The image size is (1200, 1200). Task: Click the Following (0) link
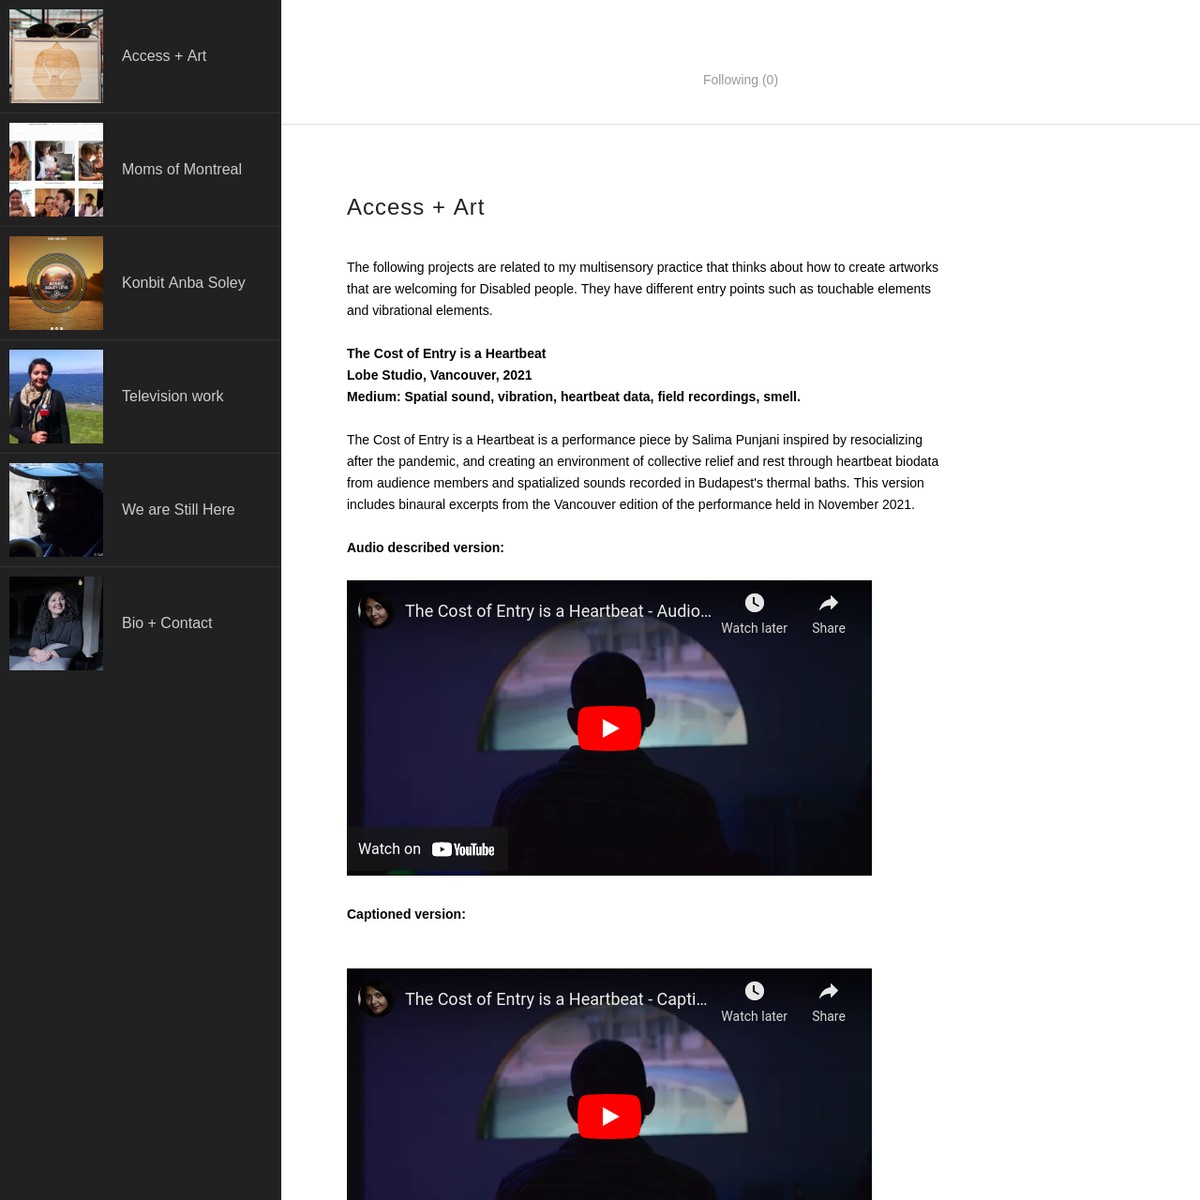740,80
